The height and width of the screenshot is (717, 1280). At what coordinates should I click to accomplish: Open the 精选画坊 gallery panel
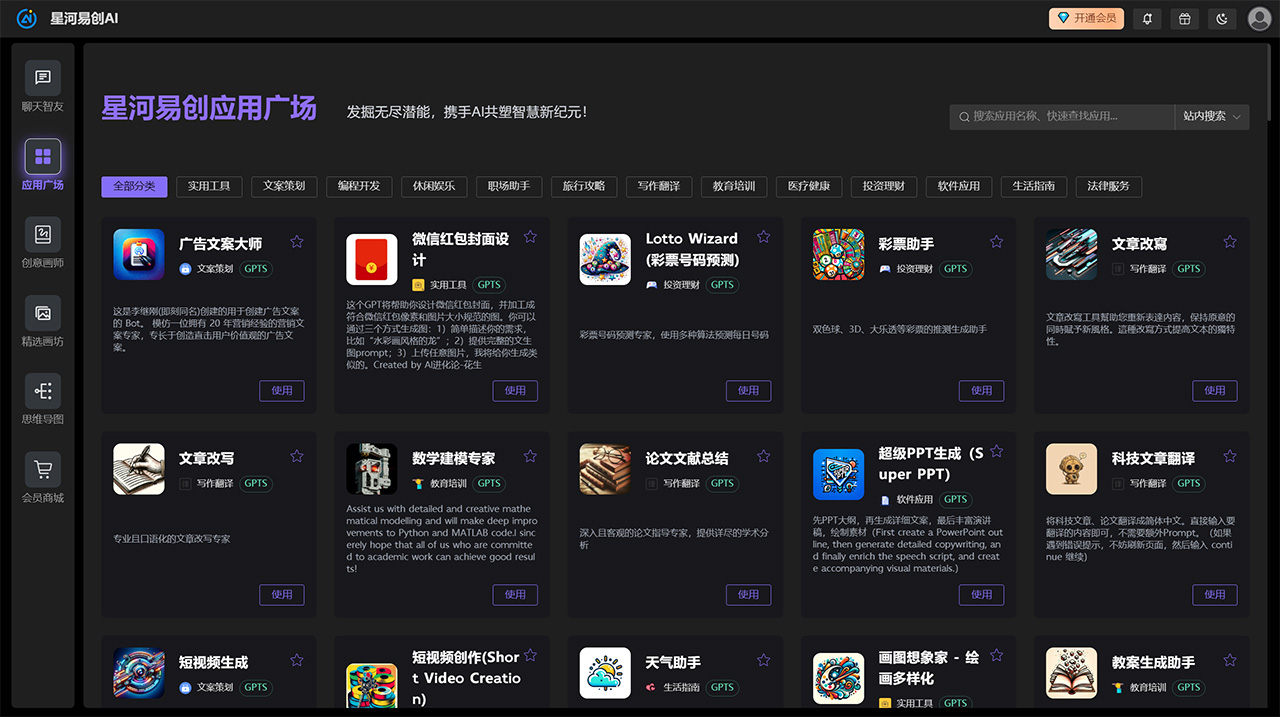(x=42, y=320)
